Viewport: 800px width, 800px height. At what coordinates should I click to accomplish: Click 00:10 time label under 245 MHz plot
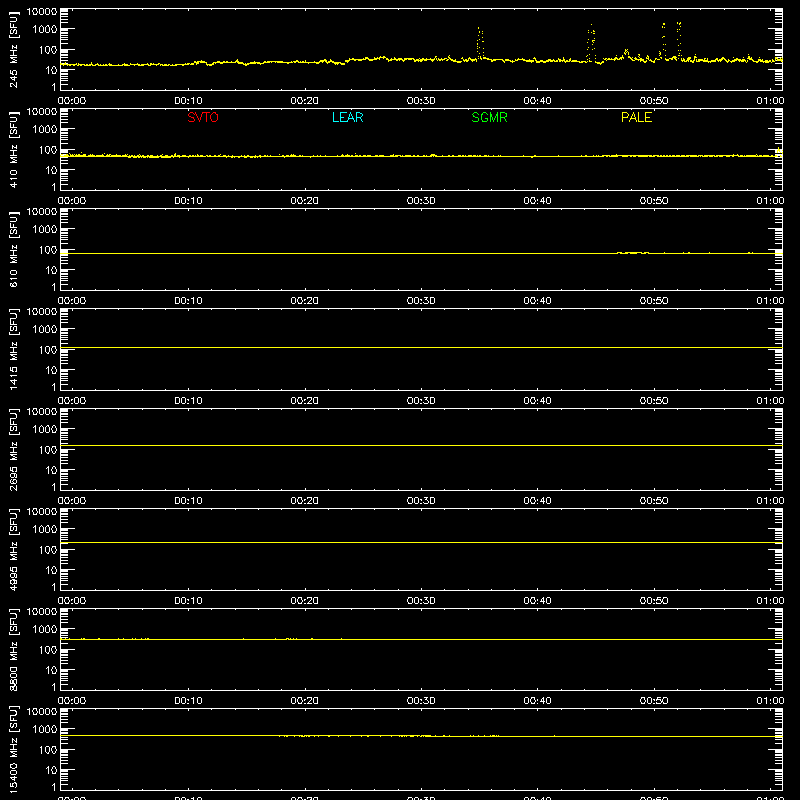pyautogui.click(x=188, y=101)
